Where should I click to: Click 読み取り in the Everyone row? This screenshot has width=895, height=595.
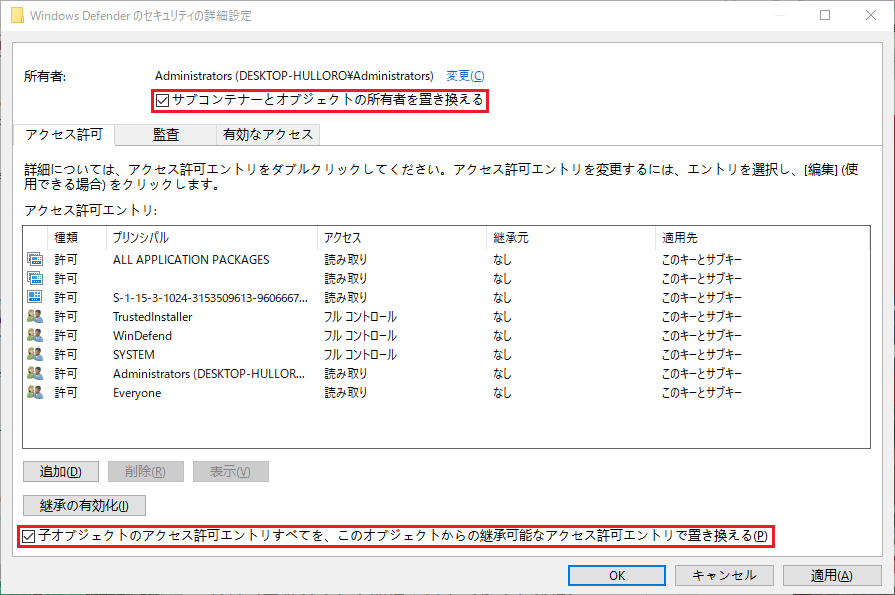[346, 393]
